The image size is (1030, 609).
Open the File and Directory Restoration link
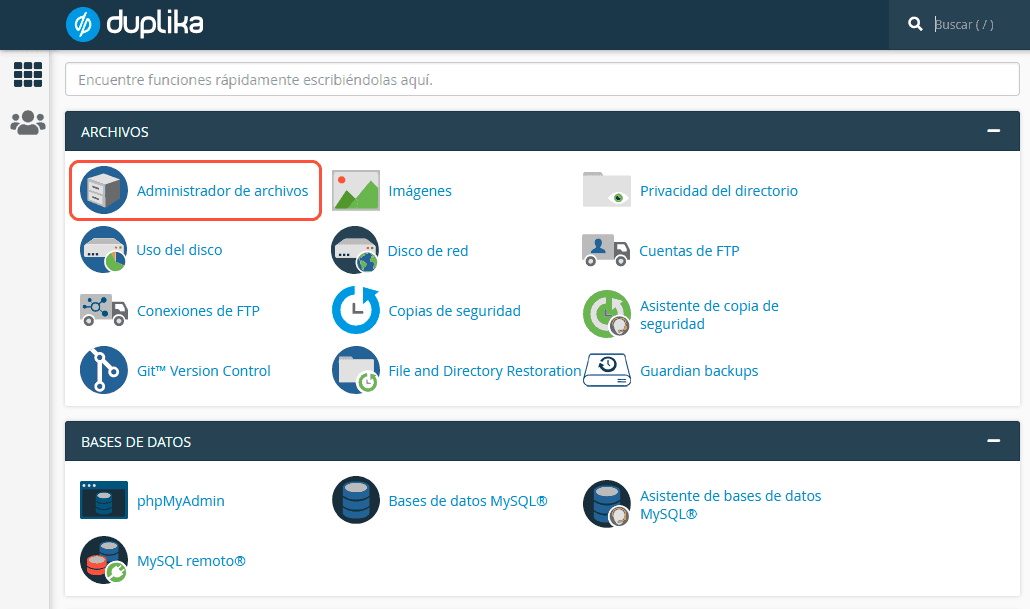tap(484, 370)
